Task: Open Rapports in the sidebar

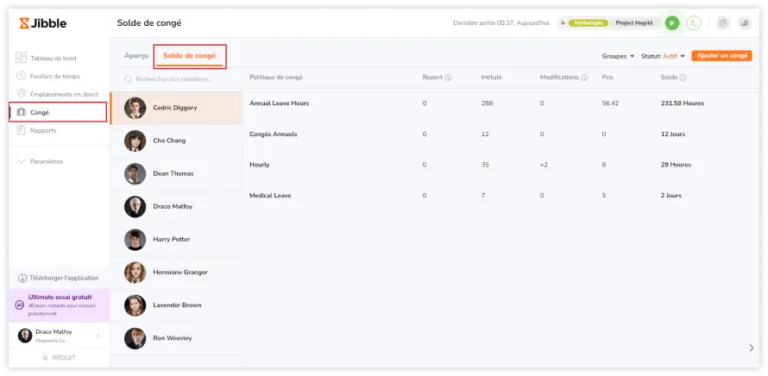Action: click(43, 130)
